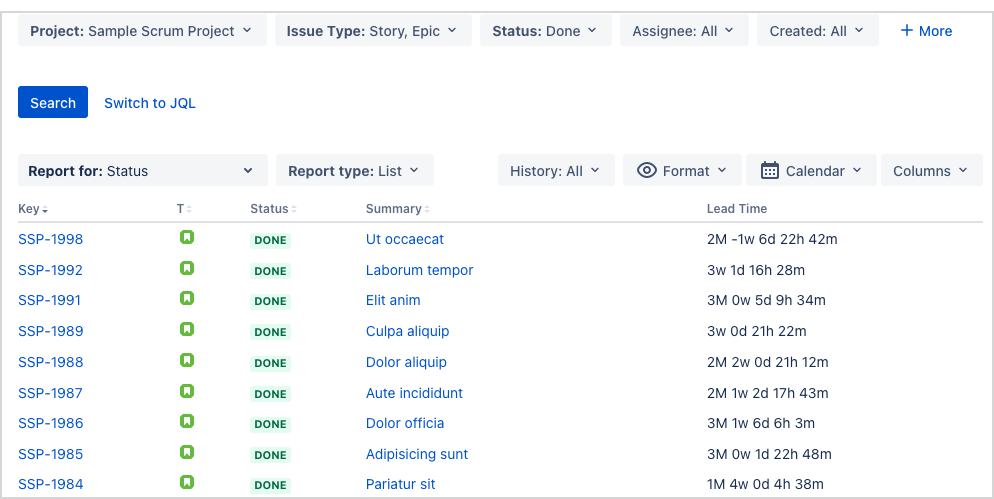The height and width of the screenshot is (499, 994).
Task: Open the Status: Done filter dropdown
Action: pos(545,30)
